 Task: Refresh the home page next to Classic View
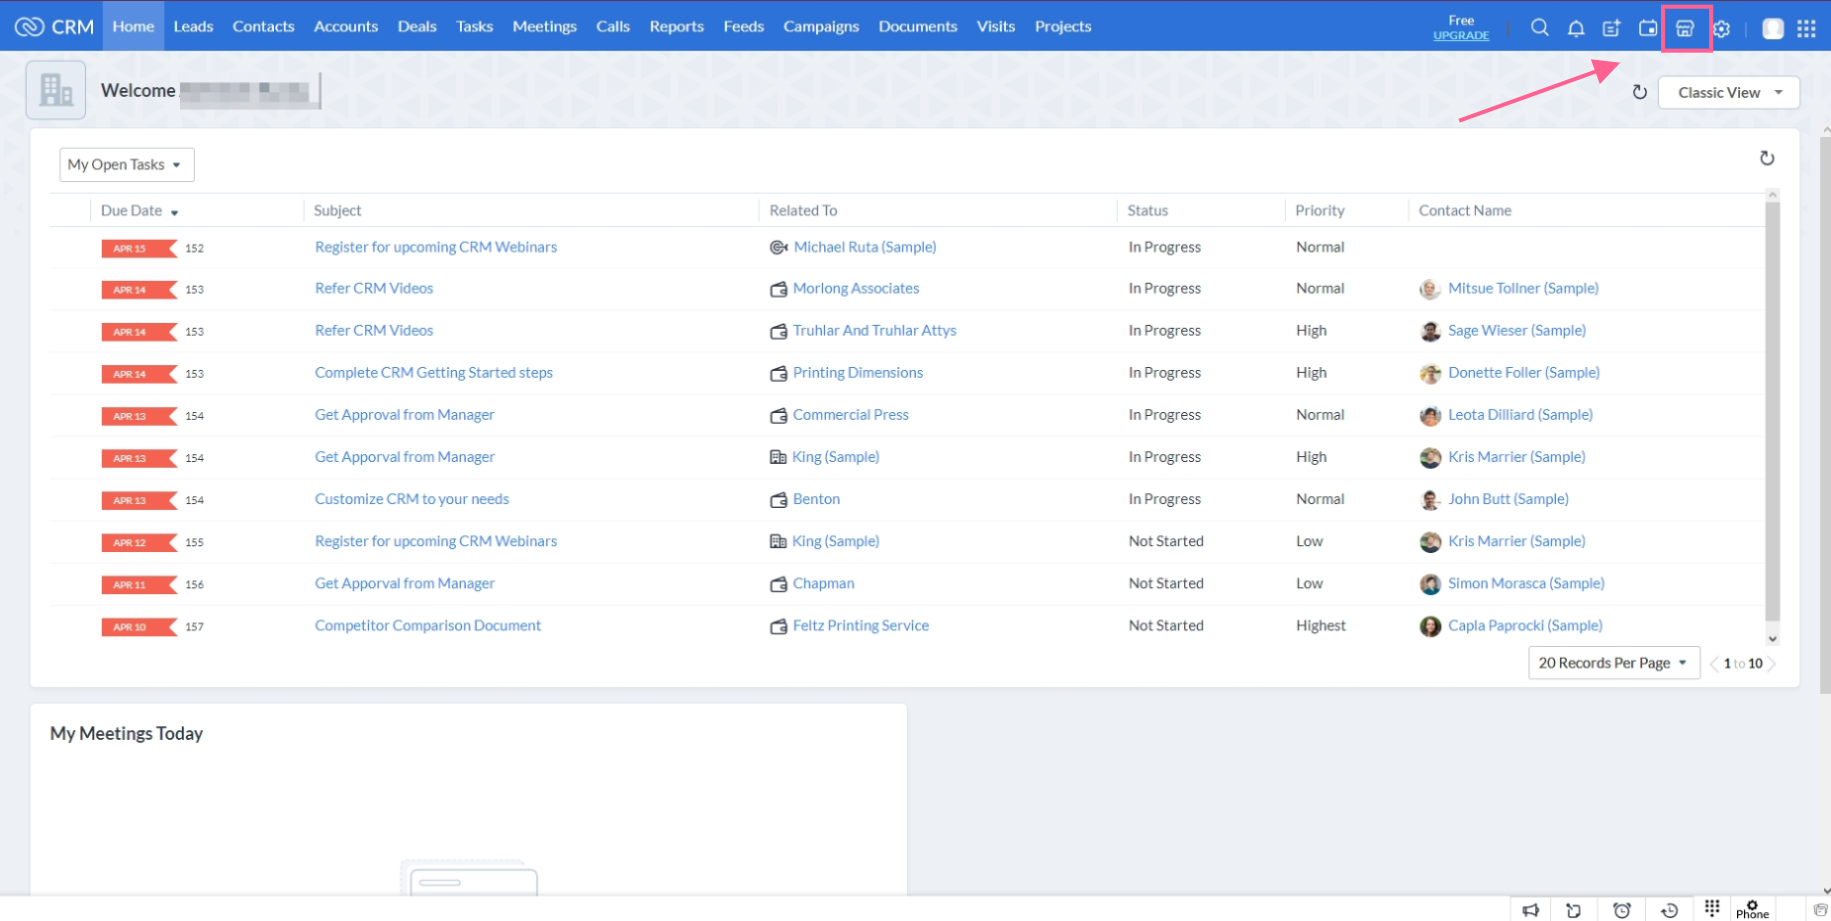click(x=1639, y=92)
